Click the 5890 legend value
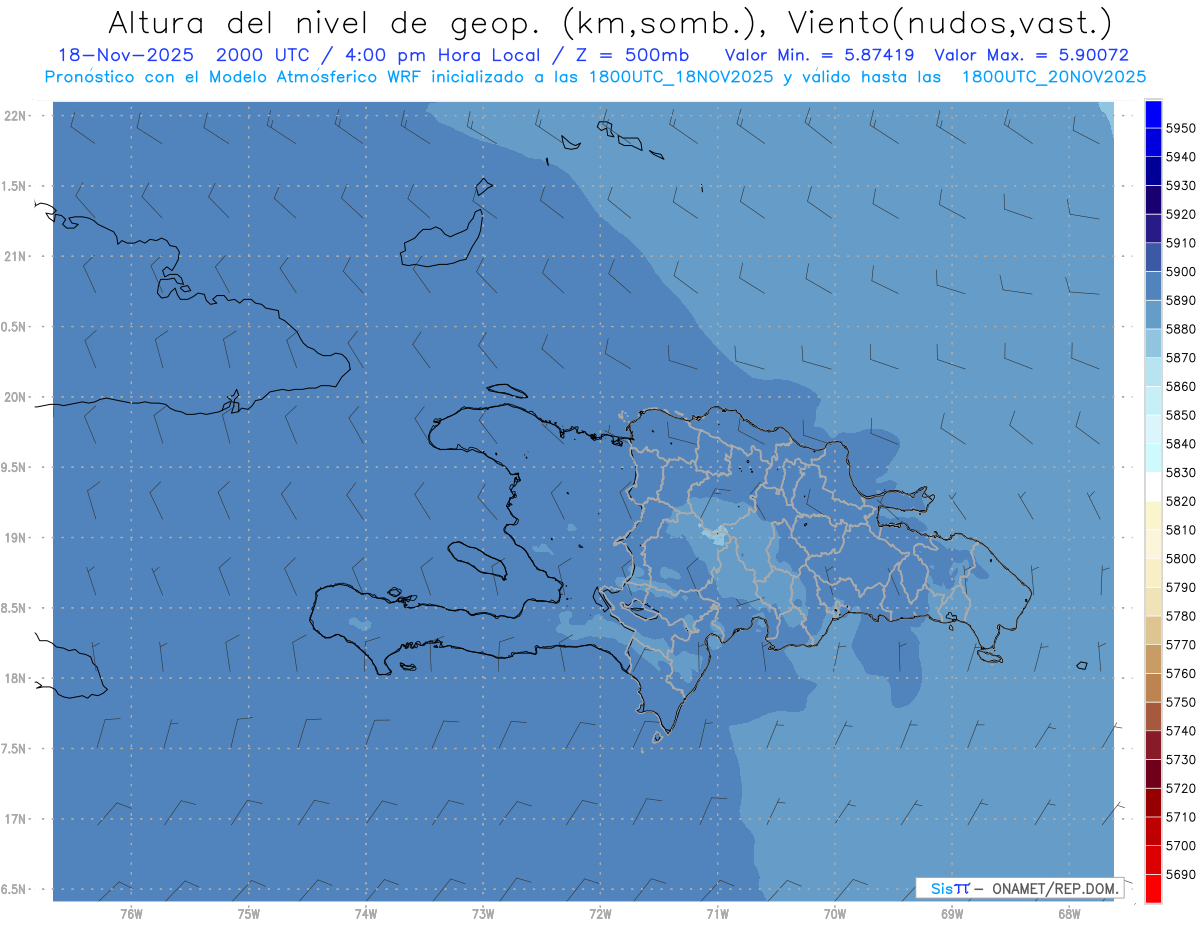 point(1180,300)
